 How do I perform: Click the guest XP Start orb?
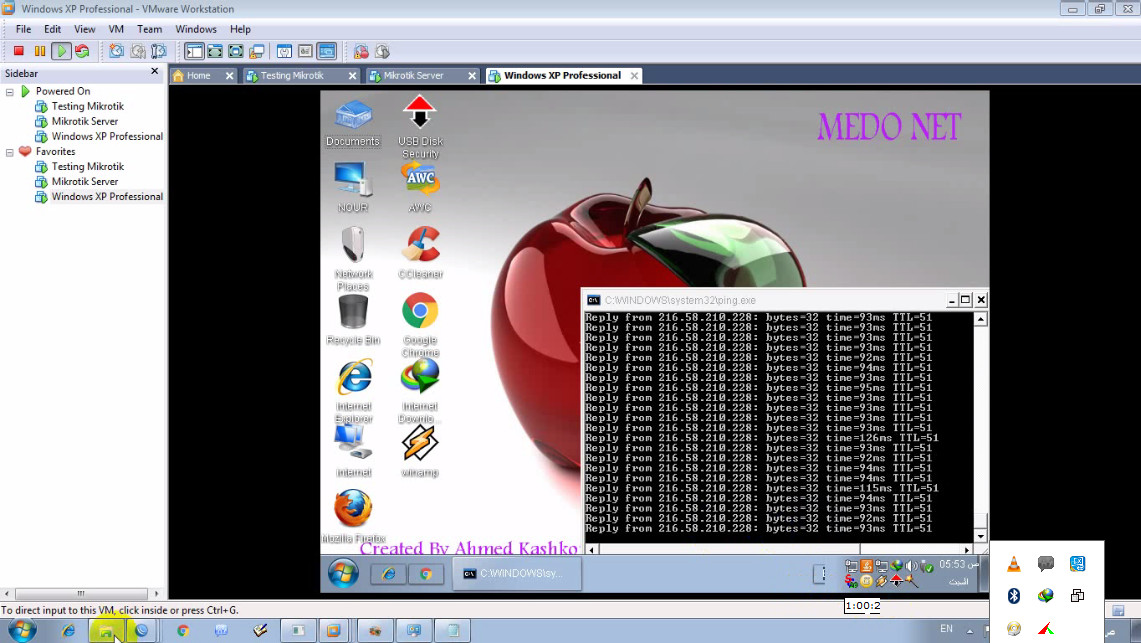(x=343, y=573)
